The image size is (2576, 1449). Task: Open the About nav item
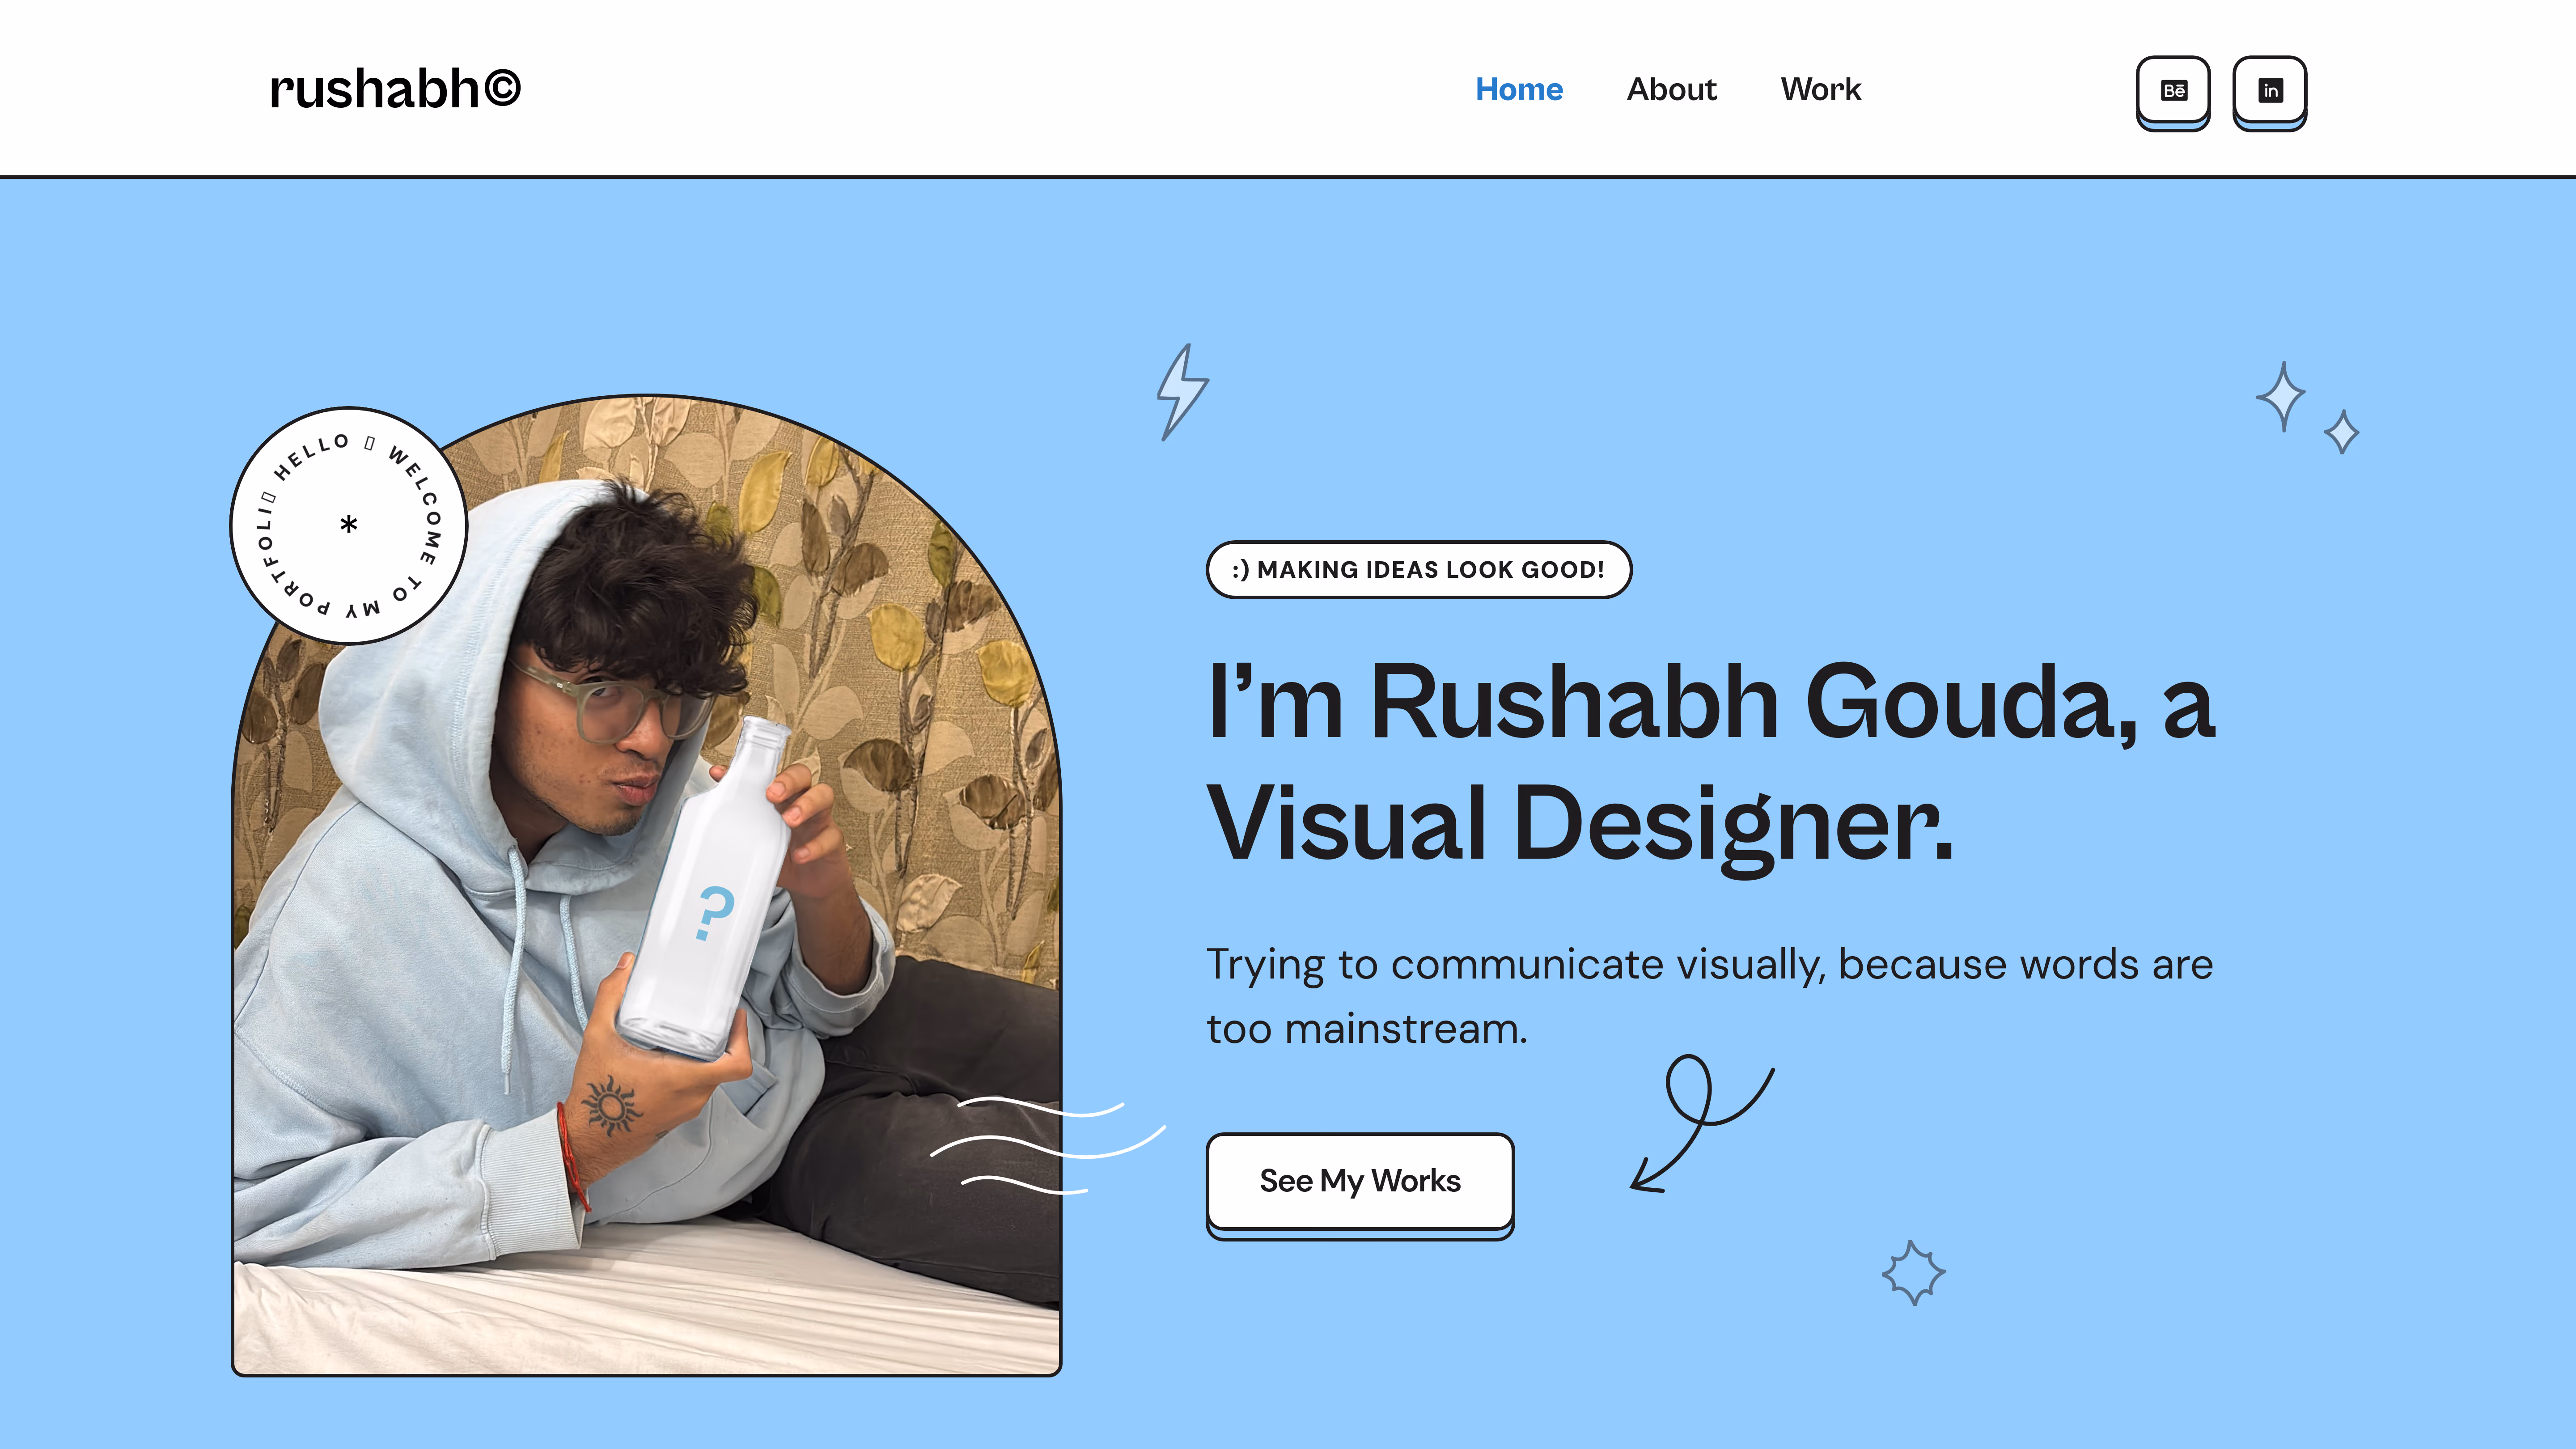point(1671,90)
